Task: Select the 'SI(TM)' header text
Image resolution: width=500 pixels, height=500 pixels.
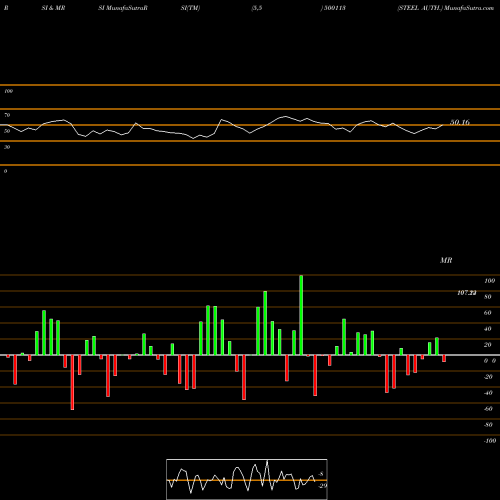Action: coord(190,8)
